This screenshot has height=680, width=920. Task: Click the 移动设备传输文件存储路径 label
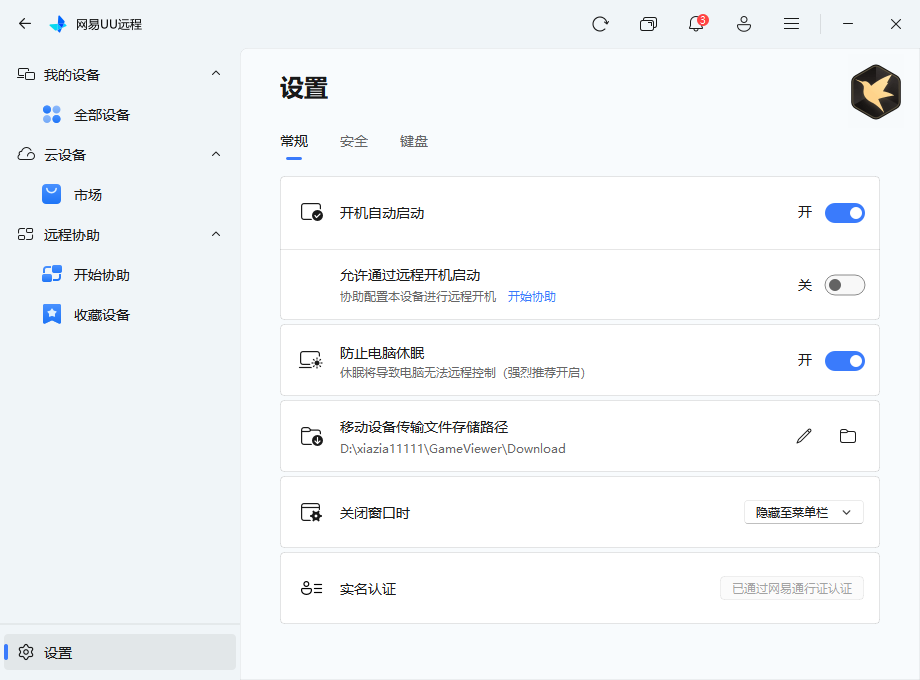(x=424, y=427)
